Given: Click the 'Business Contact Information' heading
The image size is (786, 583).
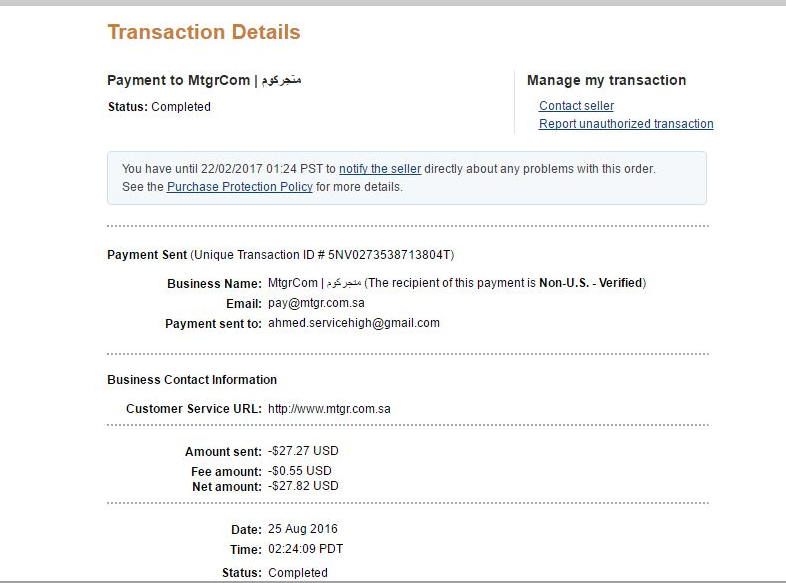Looking at the screenshot, I should [x=192, y=380].
